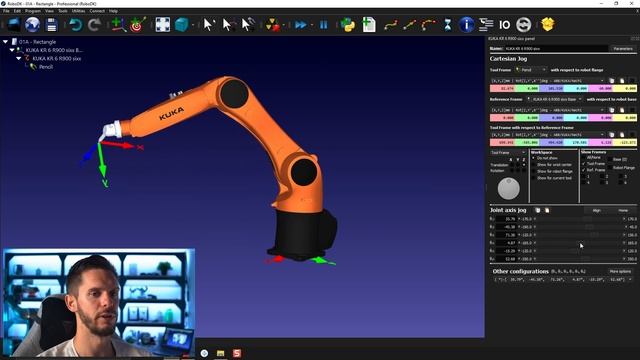This screenshot has width=640, height=360.
Task: Open the Reference Frame base dropdown
Action: tap(554, 99)
